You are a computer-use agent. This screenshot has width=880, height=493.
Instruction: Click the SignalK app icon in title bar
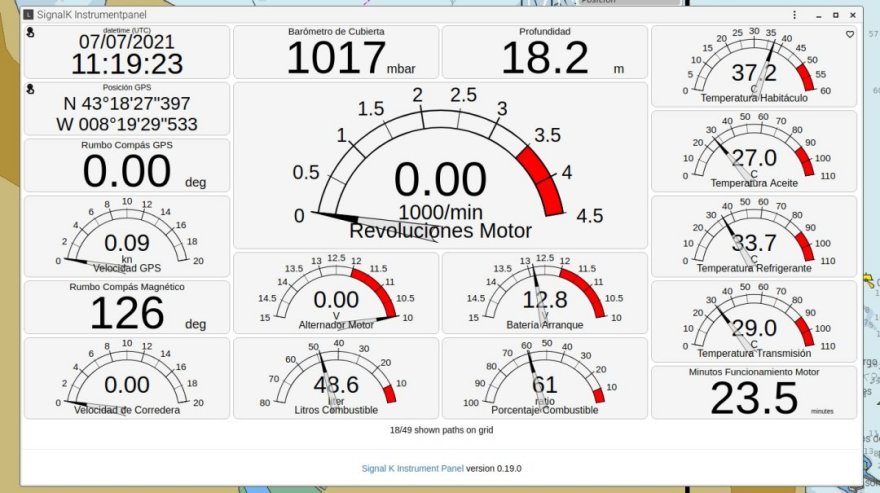tap(27, 16)
